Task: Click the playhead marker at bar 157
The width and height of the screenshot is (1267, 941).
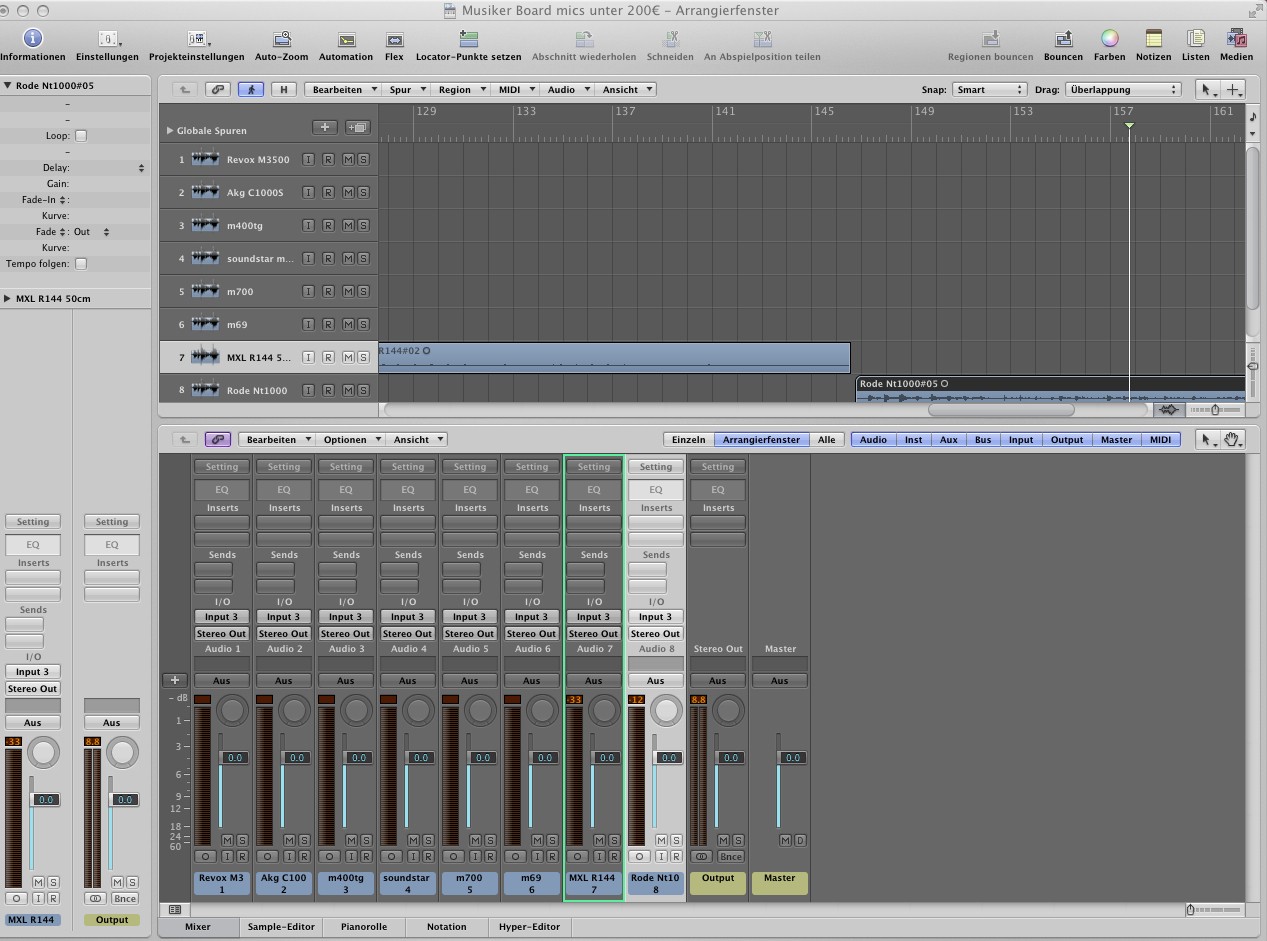Action: pos(1129,125)
